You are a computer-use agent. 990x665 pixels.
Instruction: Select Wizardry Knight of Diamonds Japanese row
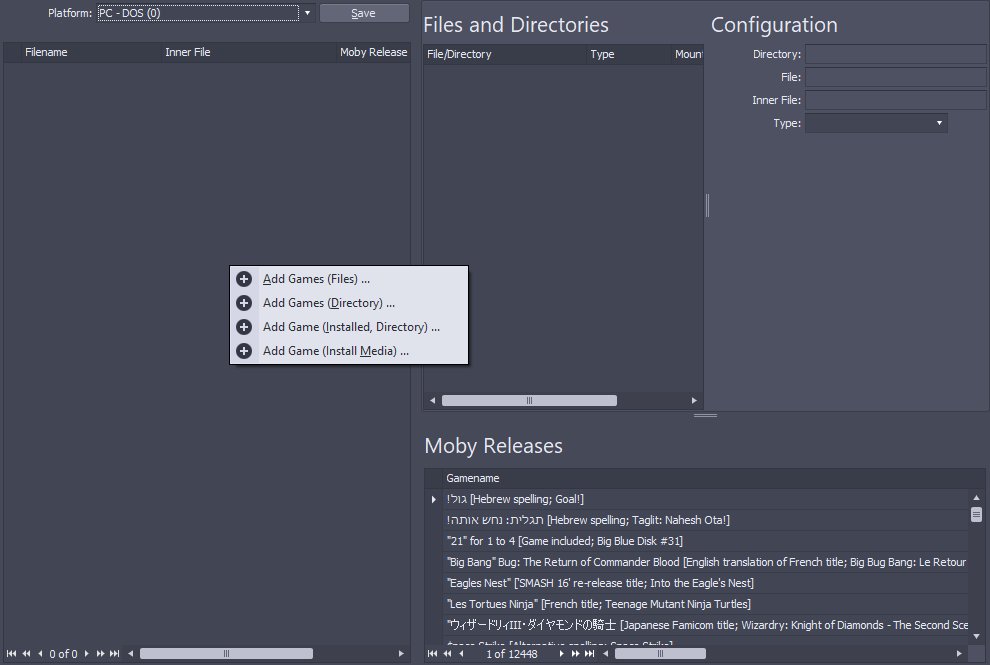(x=705, y=625)
